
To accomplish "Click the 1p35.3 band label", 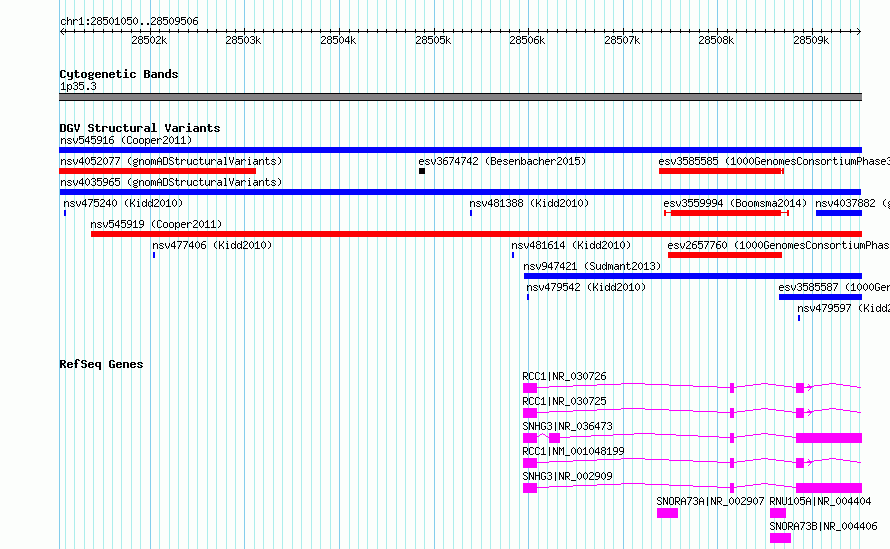I will pyautogui.click(x=78, y=86).
